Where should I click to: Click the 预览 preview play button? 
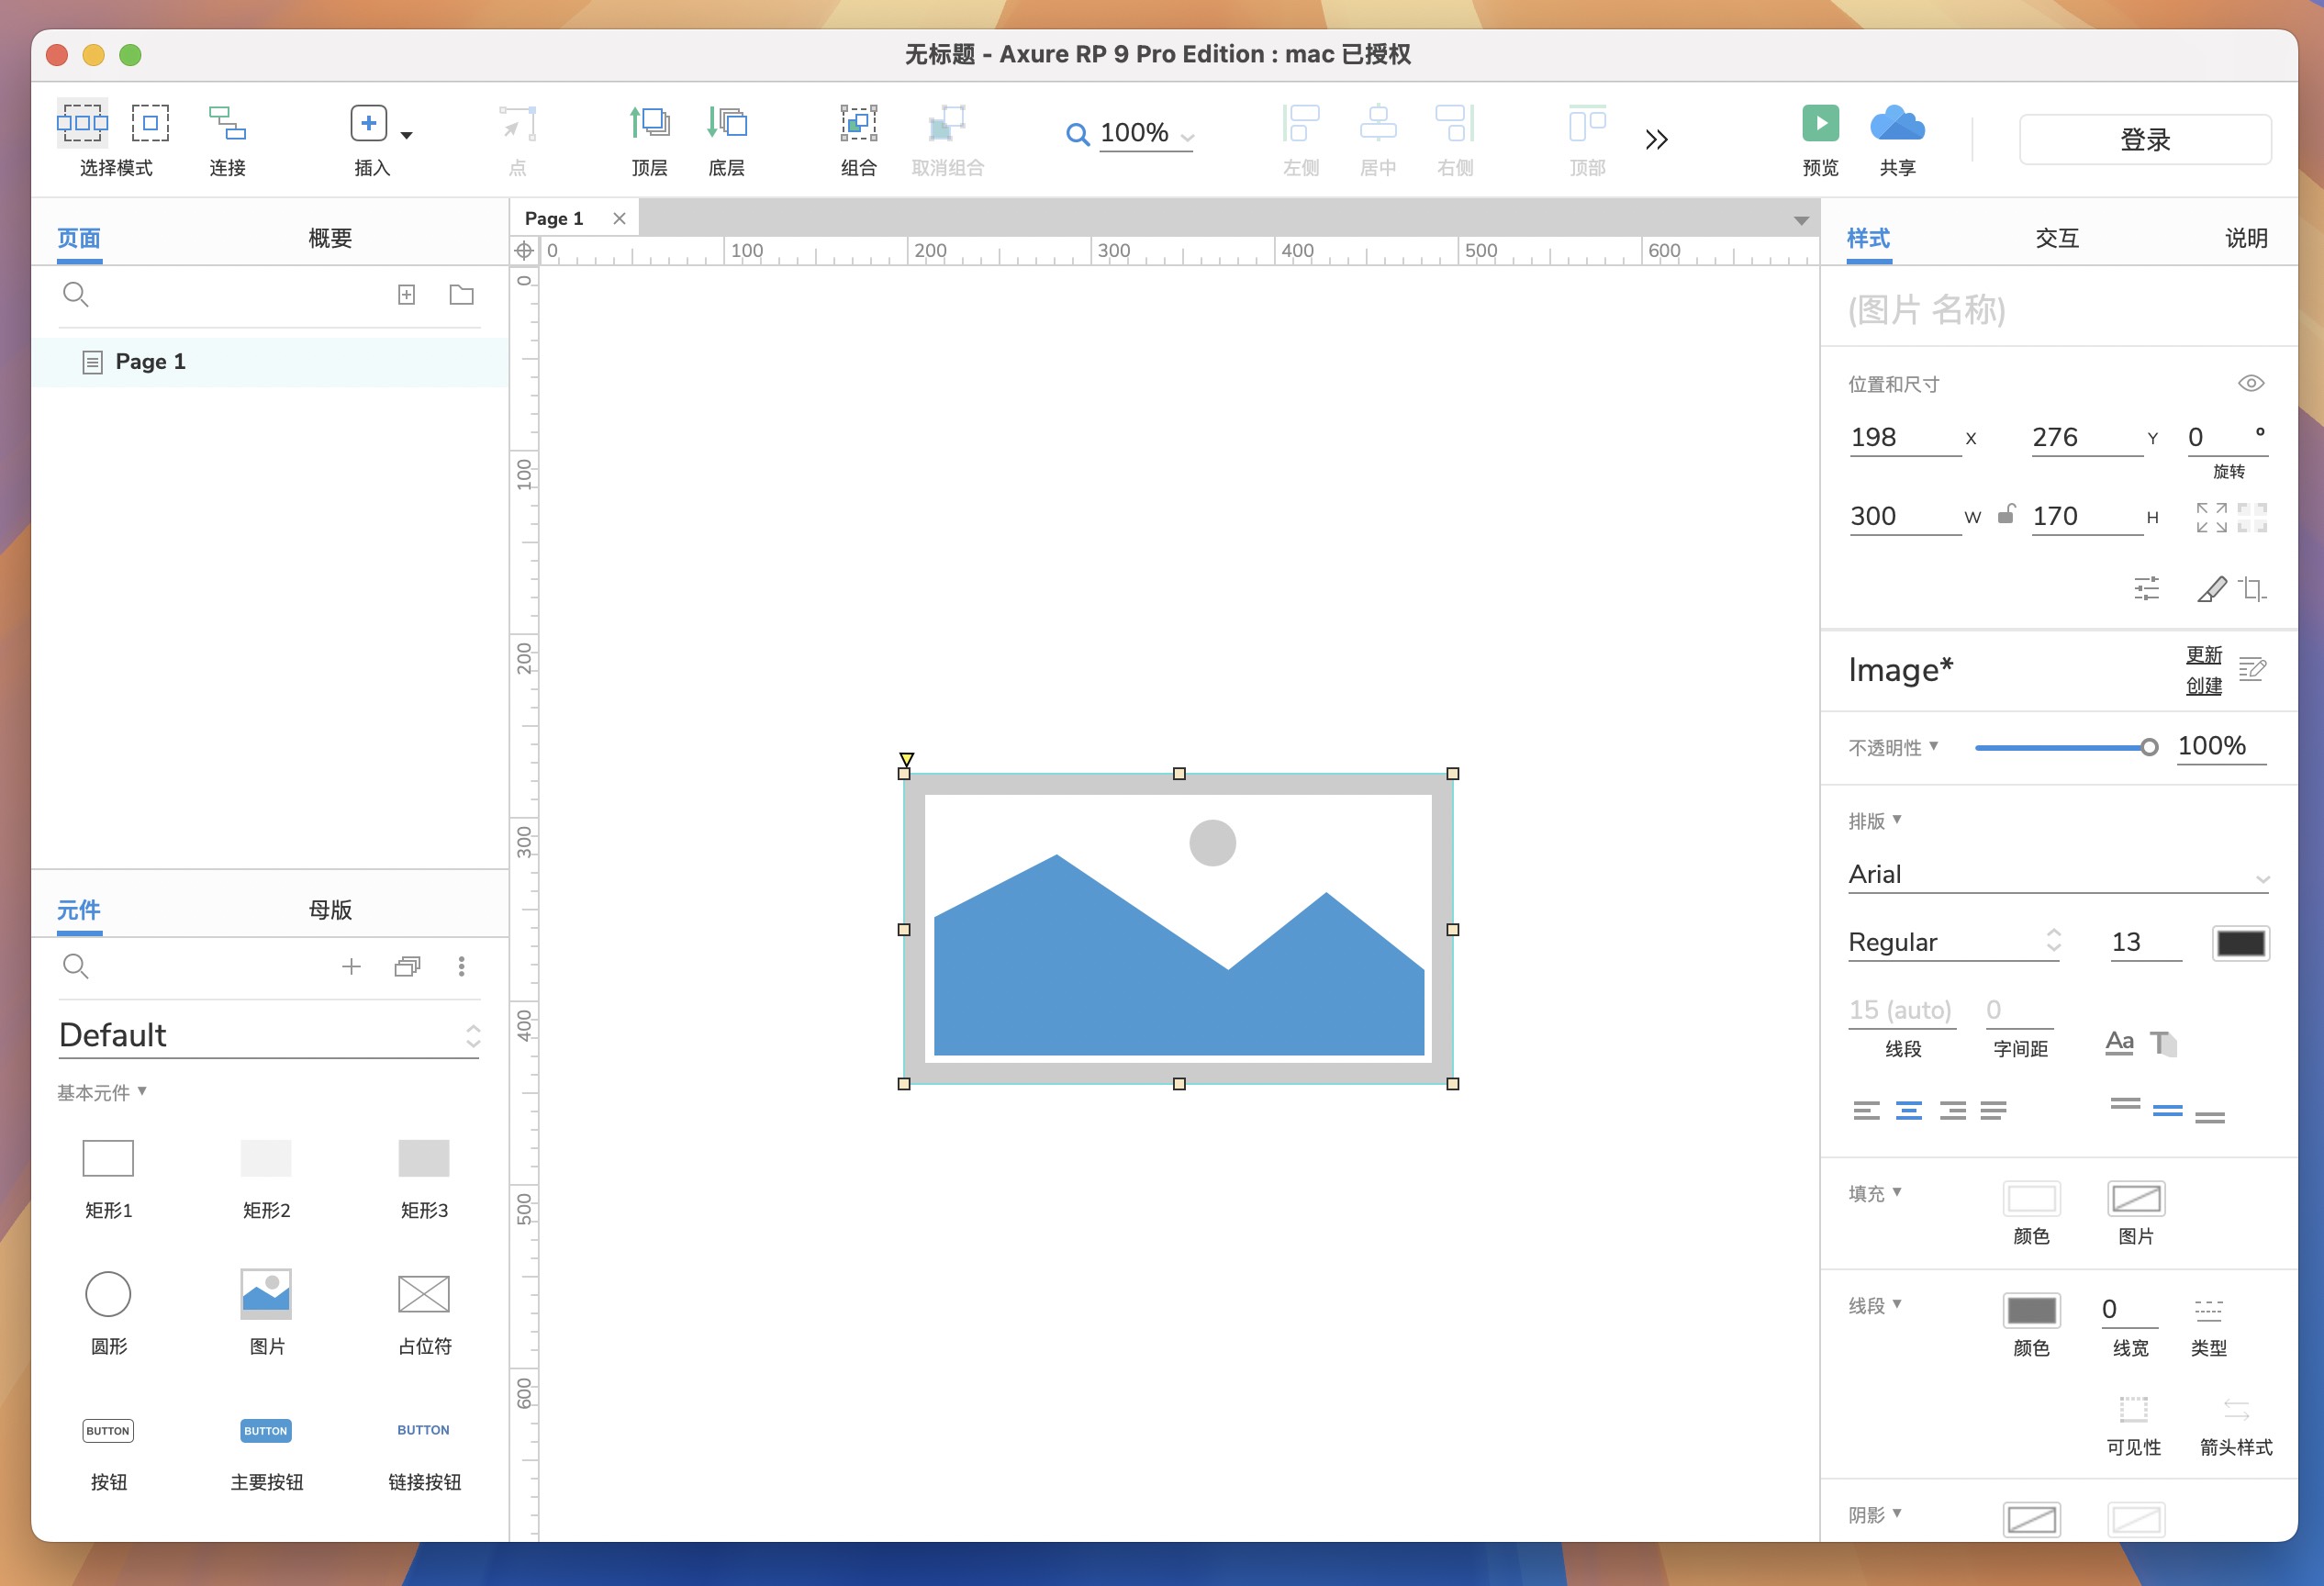[x=1820, y=123]
